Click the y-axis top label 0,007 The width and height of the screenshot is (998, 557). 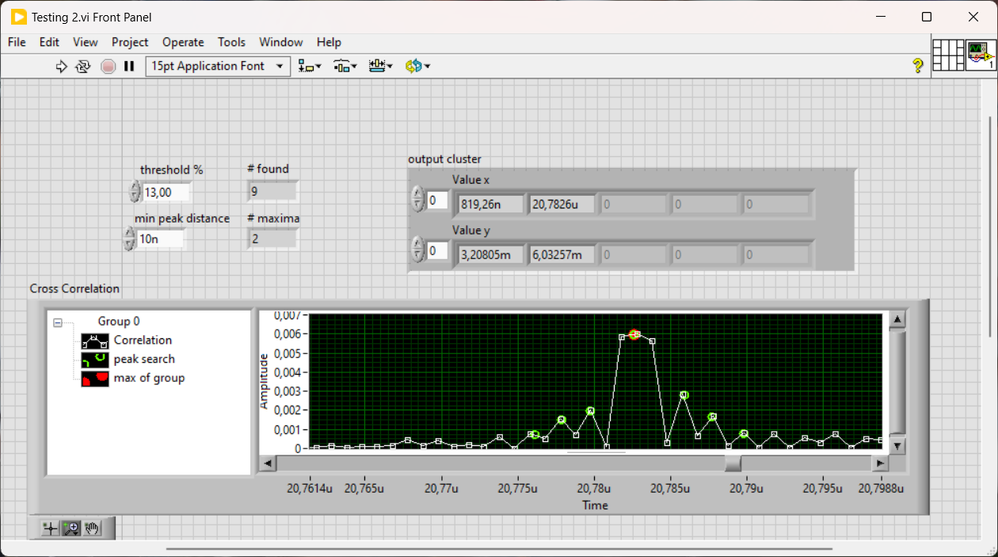pos(287,315)
